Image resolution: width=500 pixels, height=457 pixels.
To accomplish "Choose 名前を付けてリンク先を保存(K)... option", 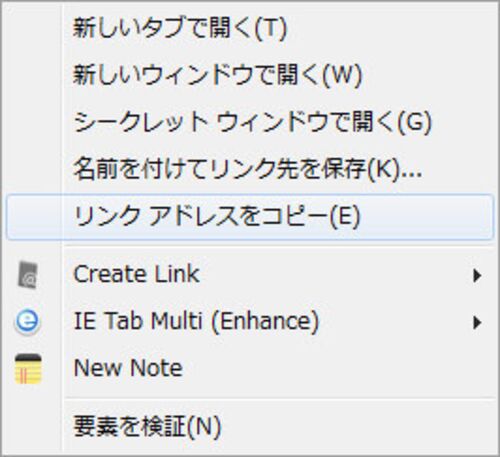I will [x=249, y=169].
